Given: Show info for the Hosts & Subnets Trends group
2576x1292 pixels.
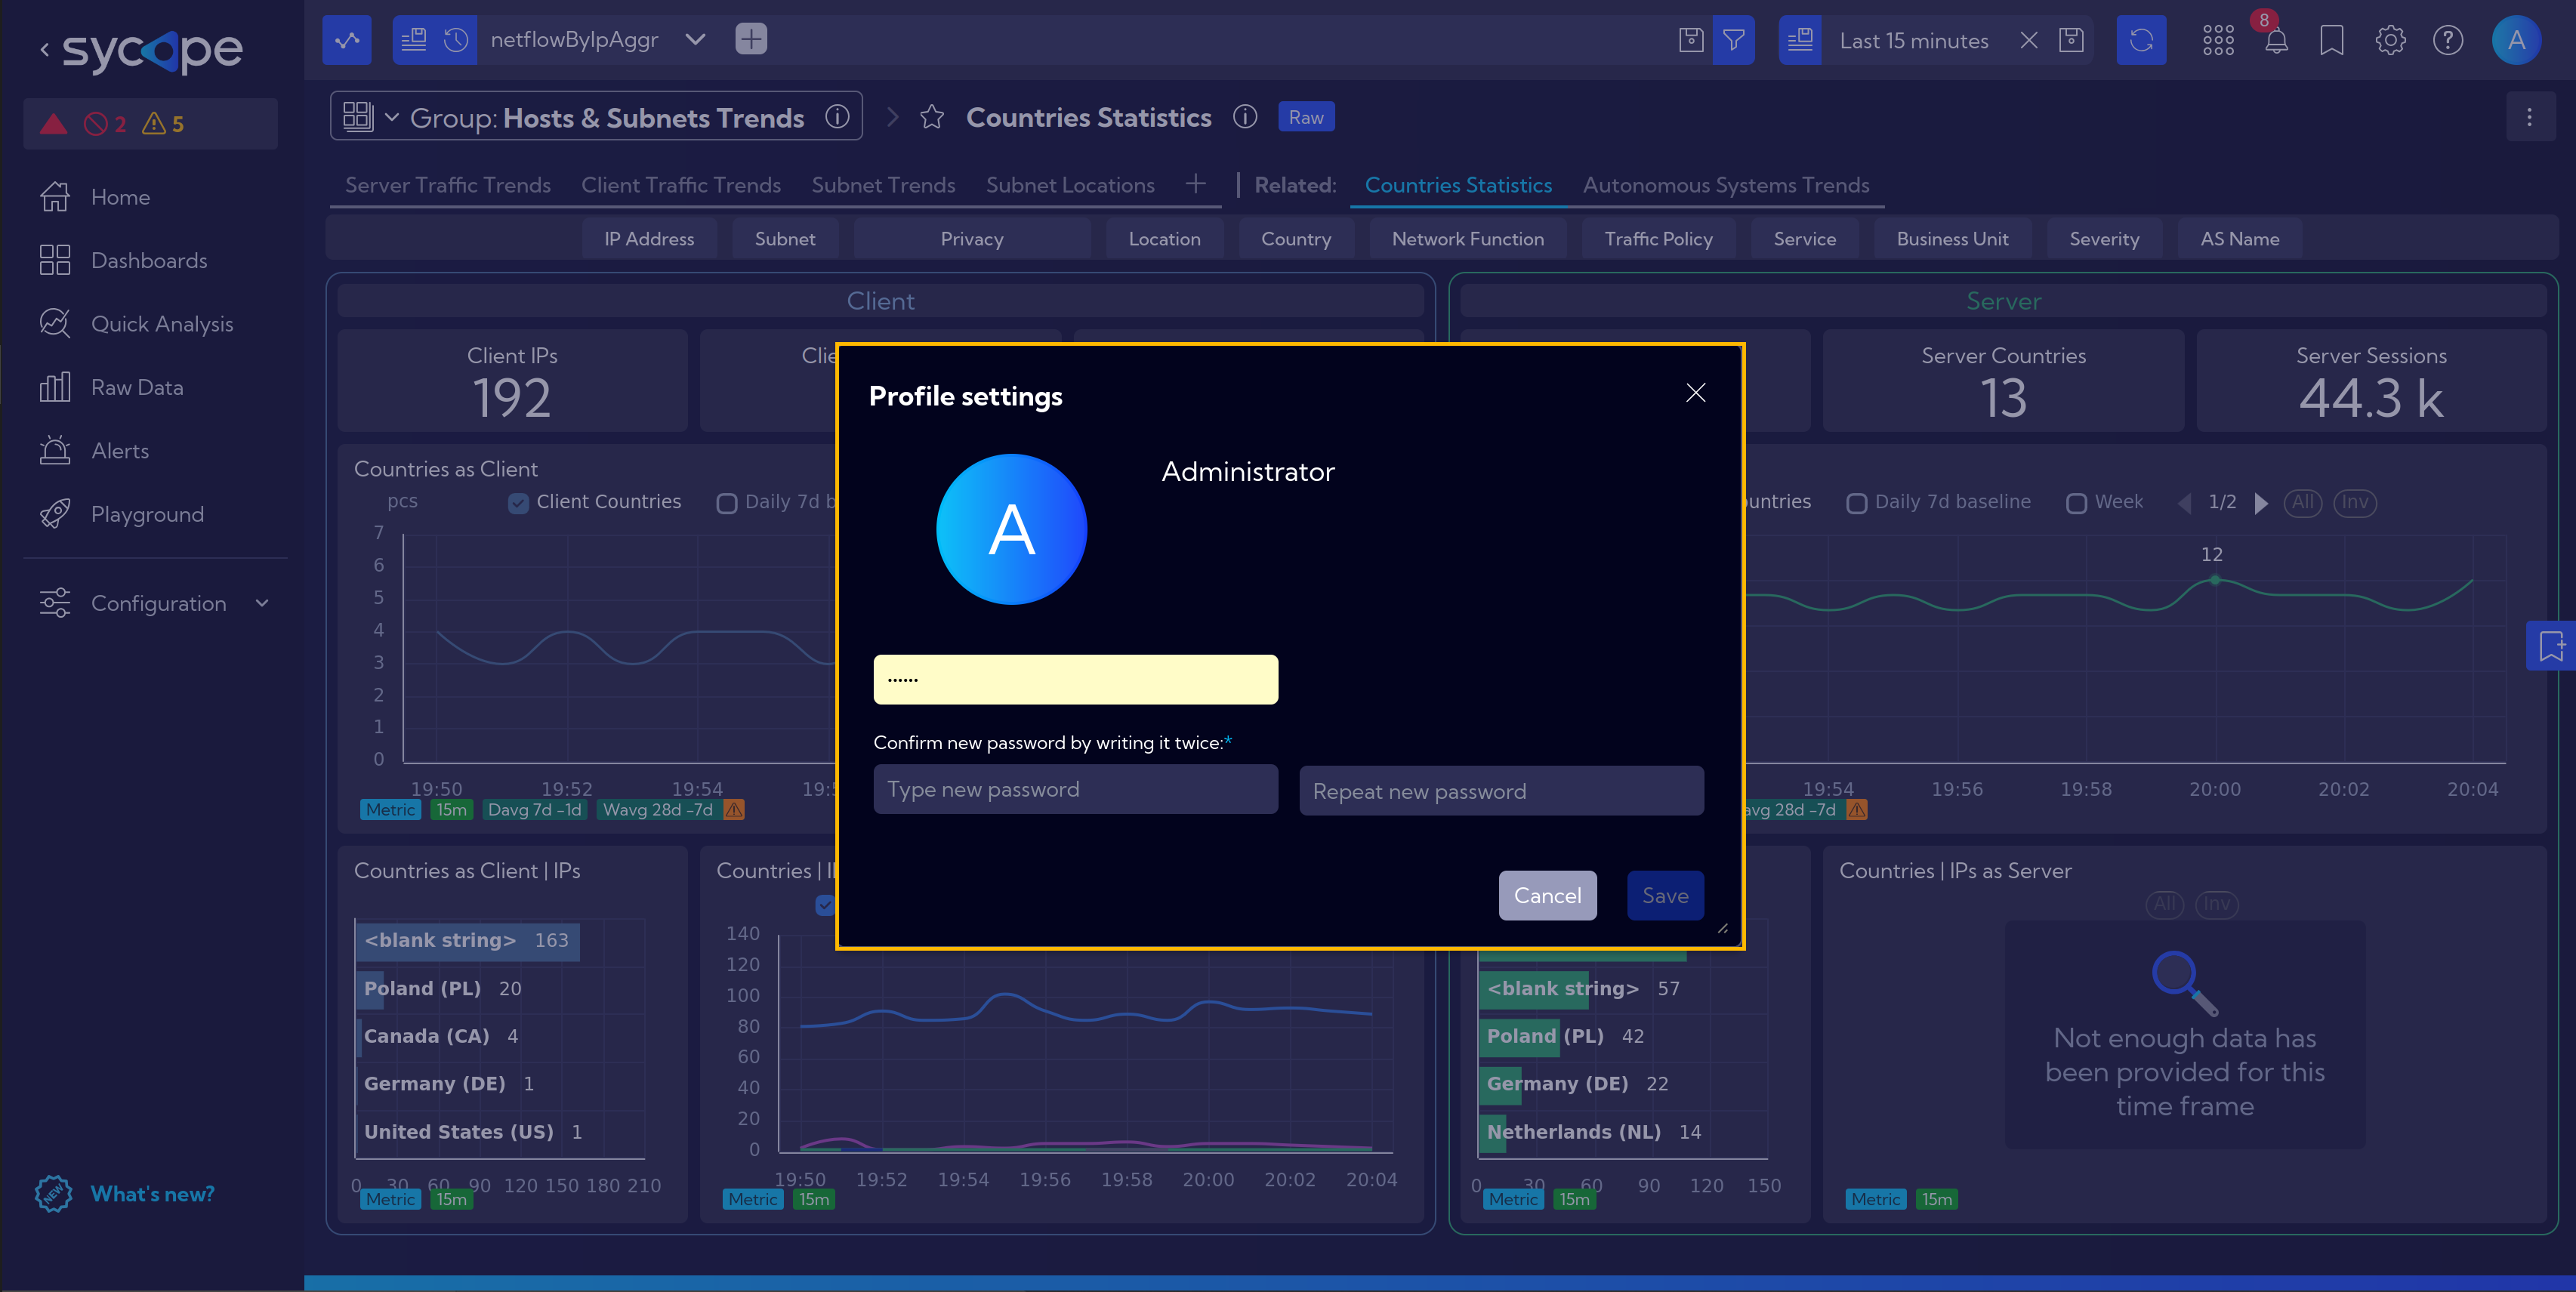Looking at the screenshot, I should coord(837,117).
